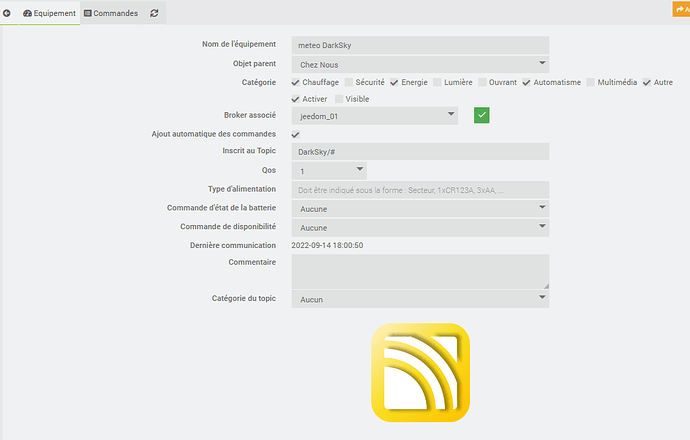Toggle the Visible checkbox

tap(340, 99)
